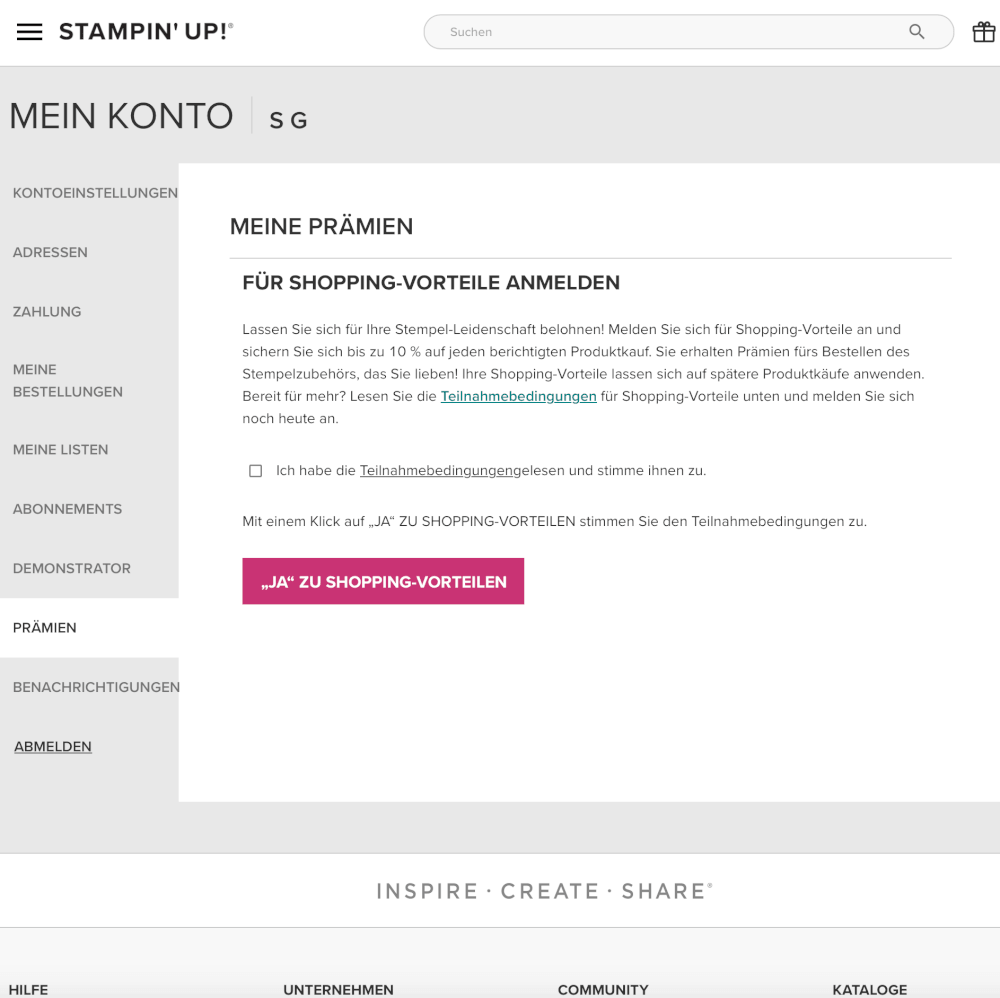Screen dimensions: 1000x998
Task: Click the „JA“ zu Shopping-Vorteilen button
Action: coord(383,582)
